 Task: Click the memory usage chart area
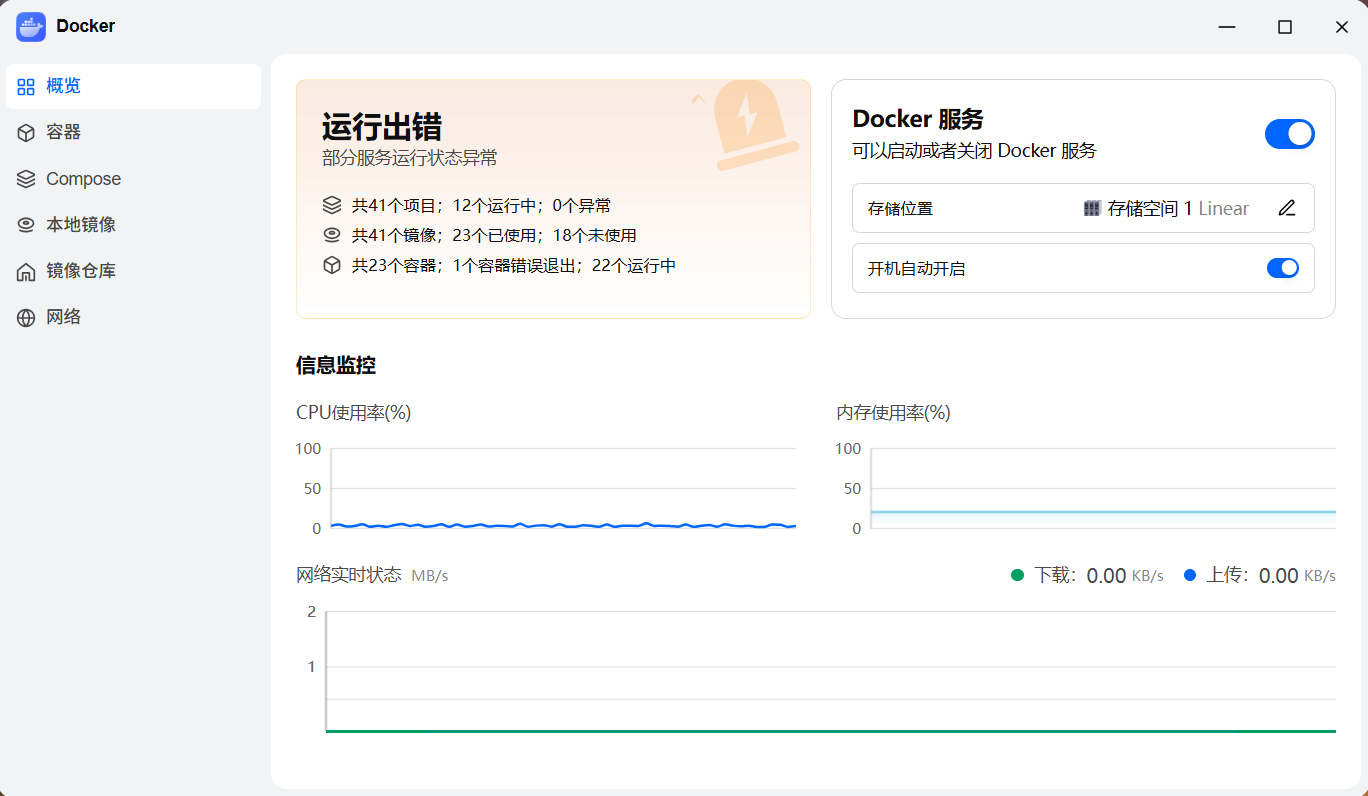[1104, 488]
